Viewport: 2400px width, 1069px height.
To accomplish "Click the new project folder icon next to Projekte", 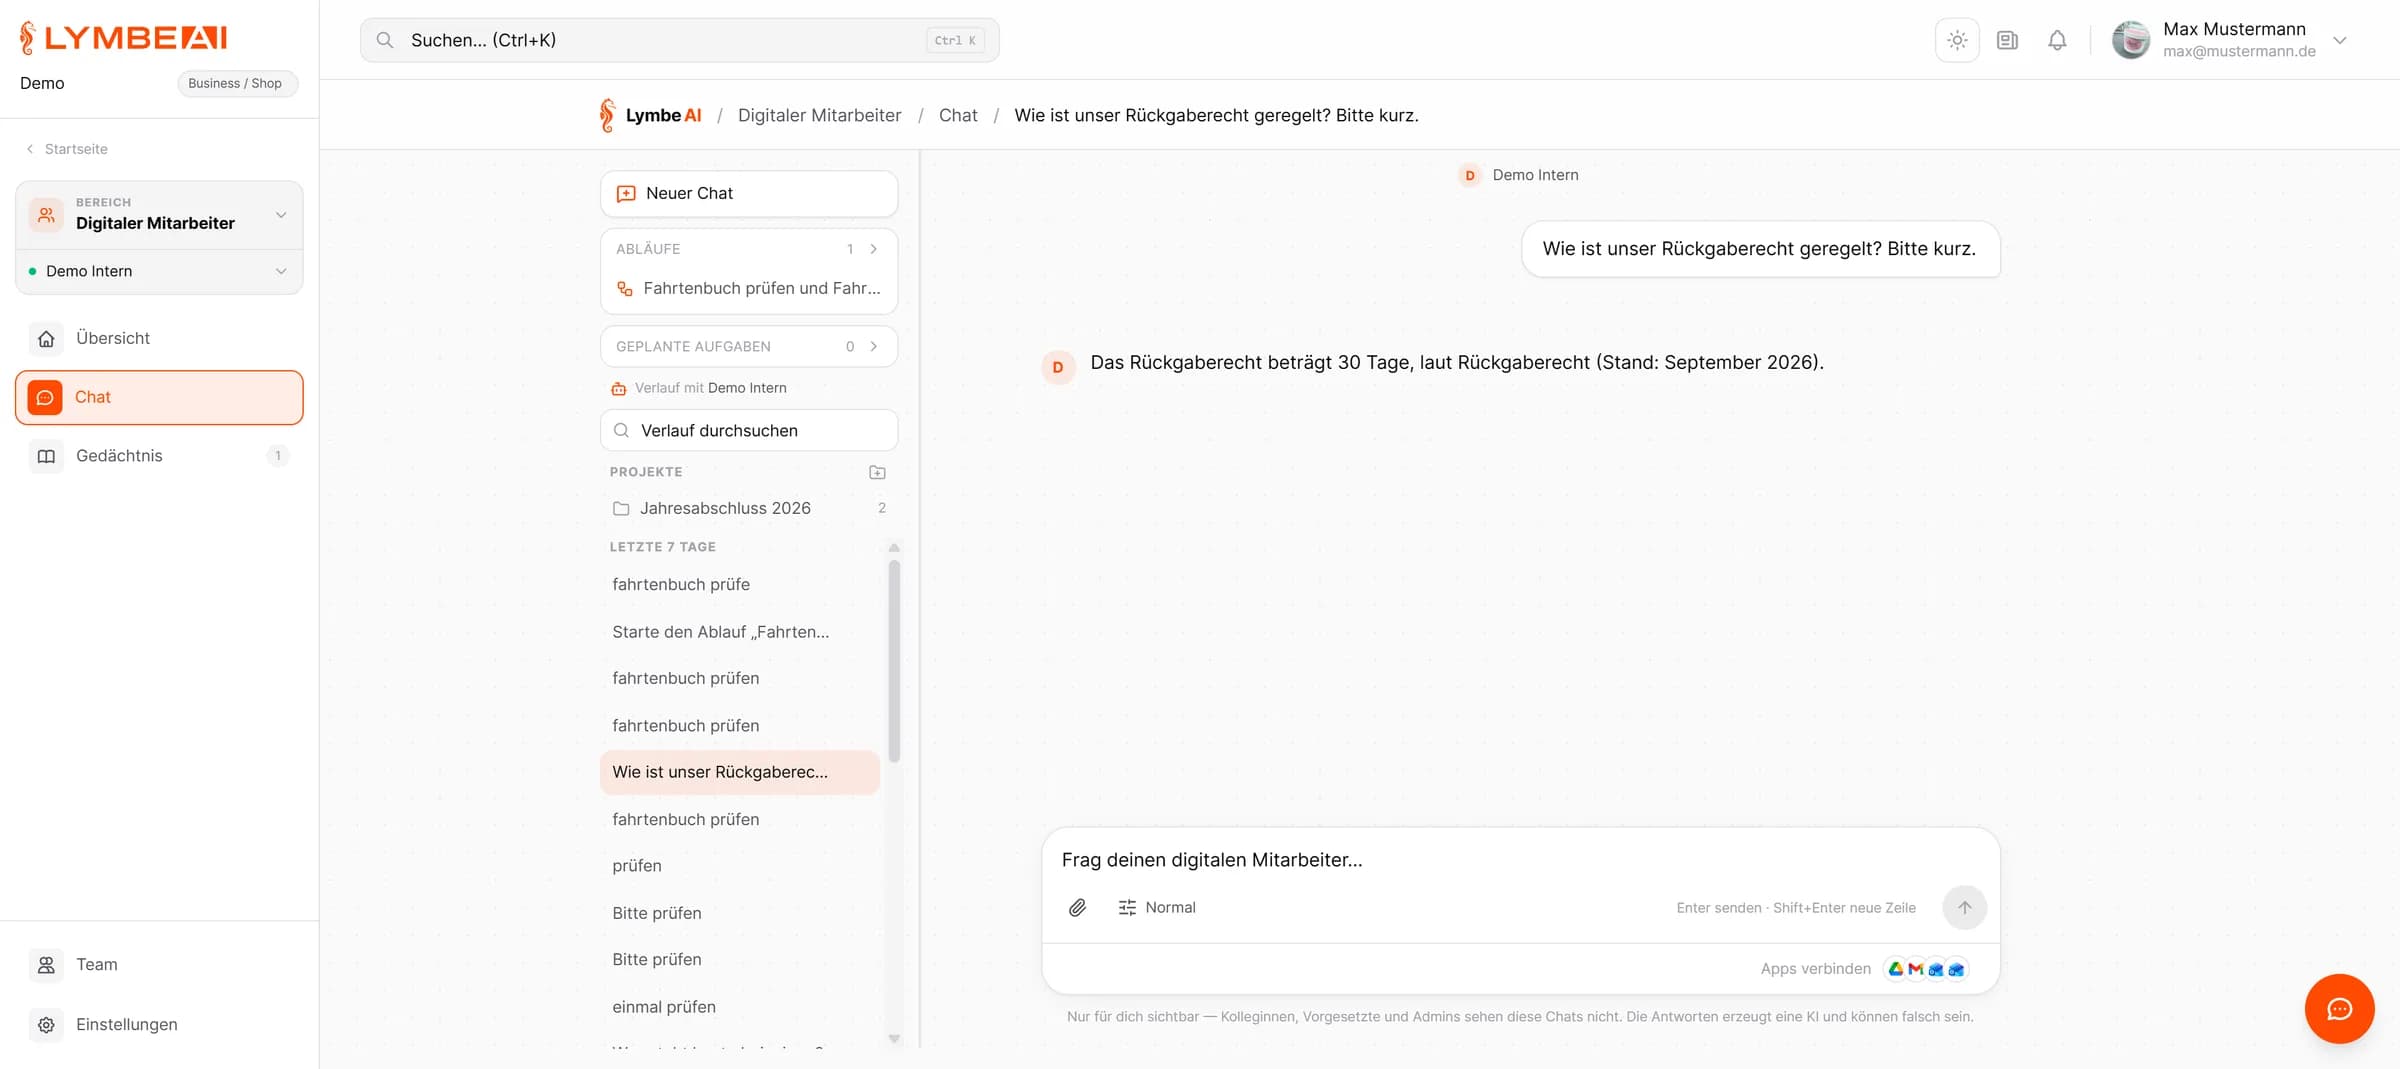I will click(877, 472).
